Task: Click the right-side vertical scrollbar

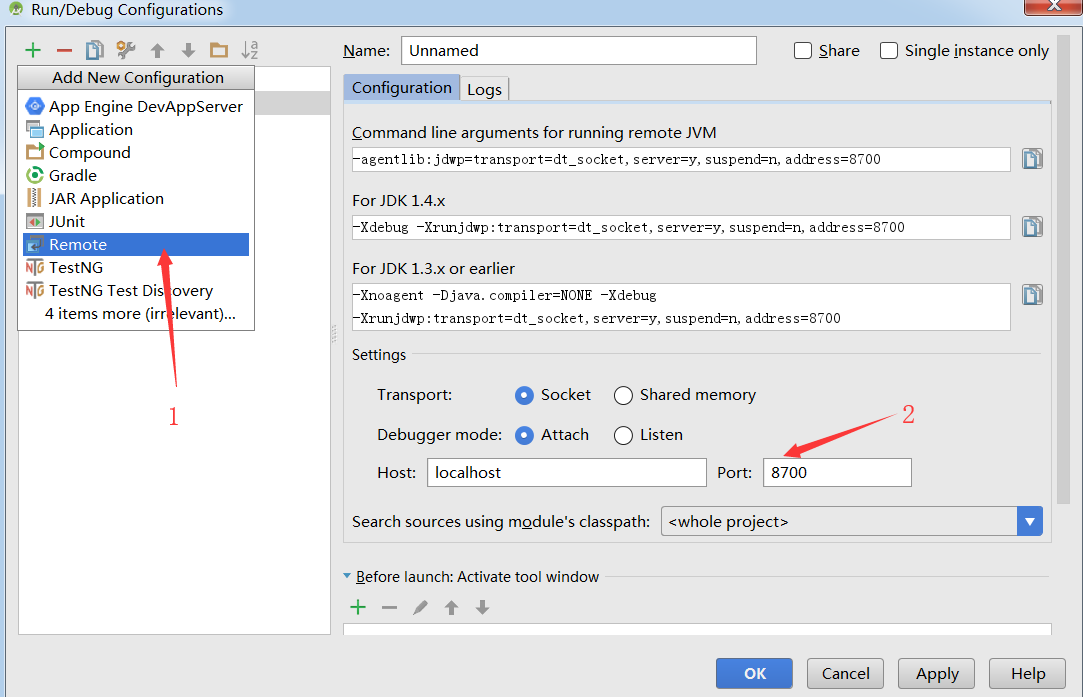Action: click(x=1063, y=269)
